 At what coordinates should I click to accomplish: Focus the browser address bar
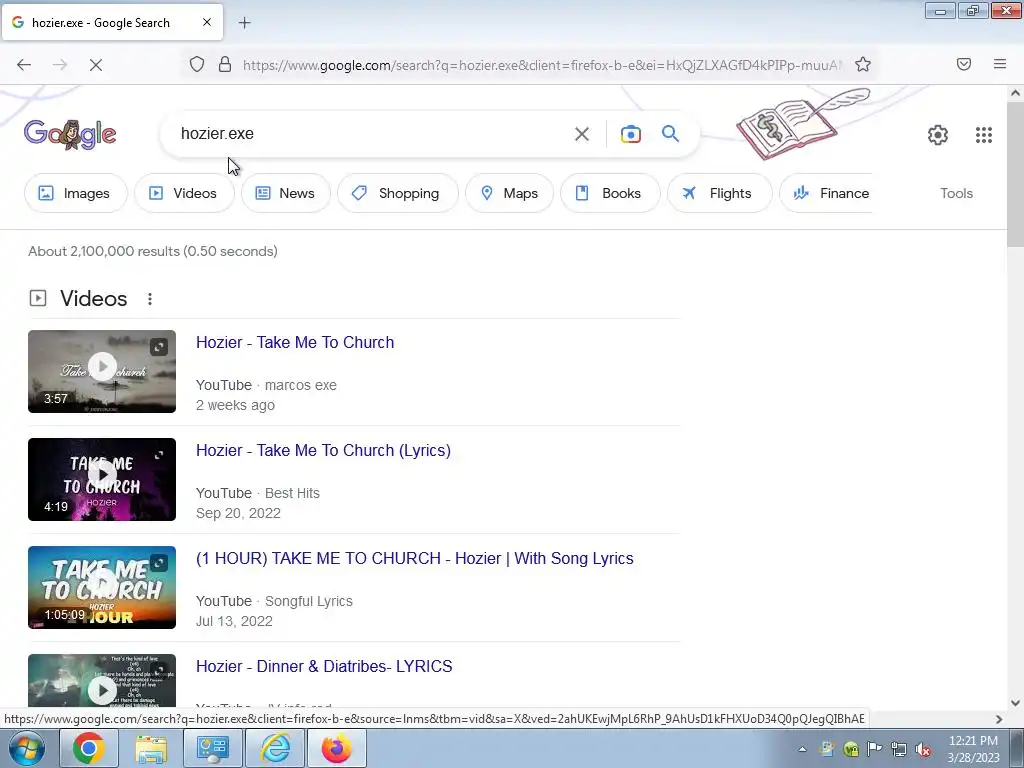click(x=542, y=65)
